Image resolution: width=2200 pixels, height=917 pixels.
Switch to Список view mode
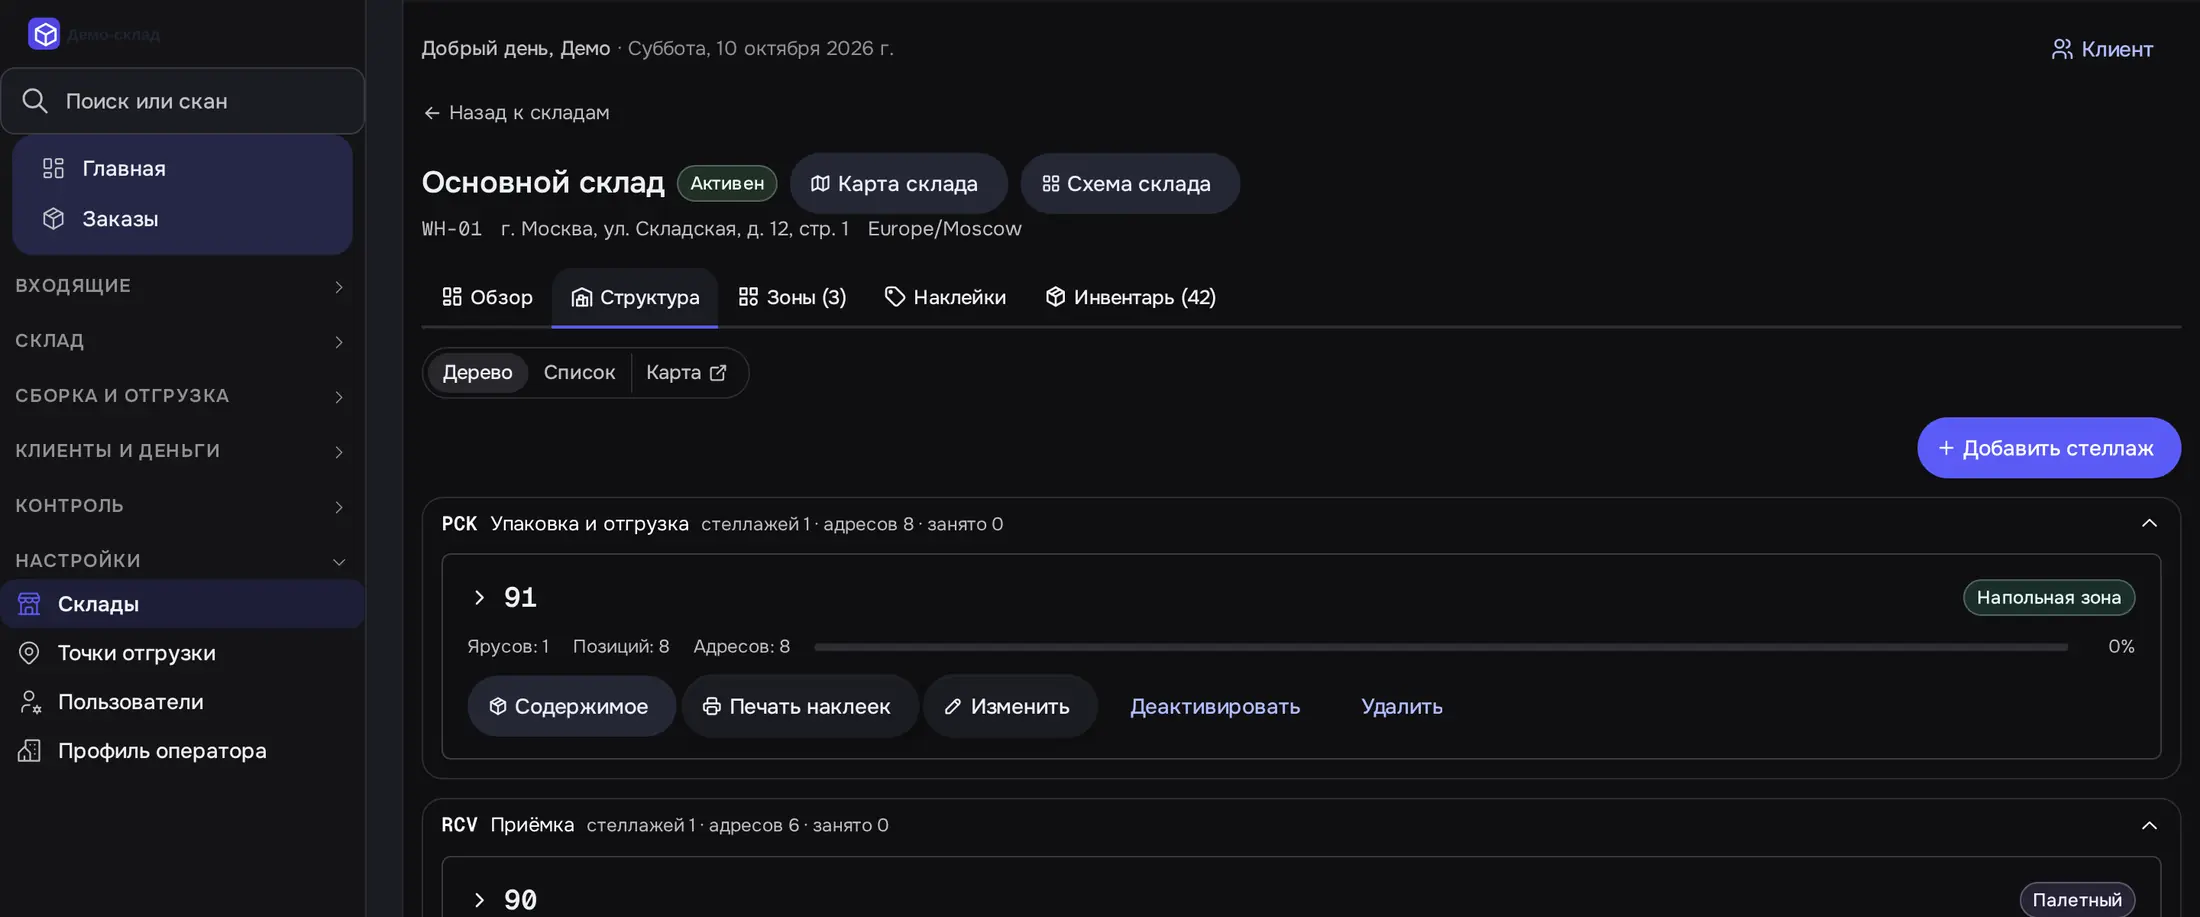579,373
